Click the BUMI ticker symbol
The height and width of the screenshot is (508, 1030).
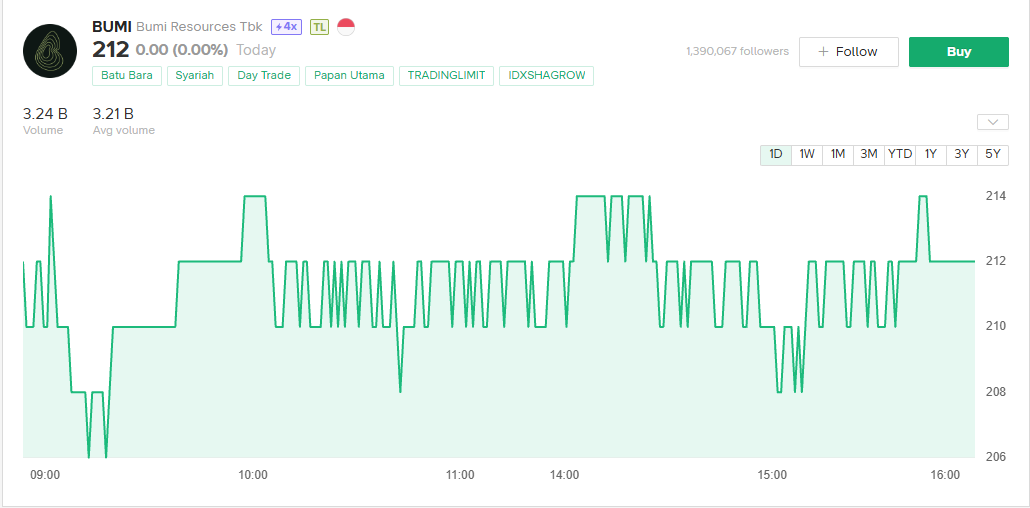[x=112, y=27]
